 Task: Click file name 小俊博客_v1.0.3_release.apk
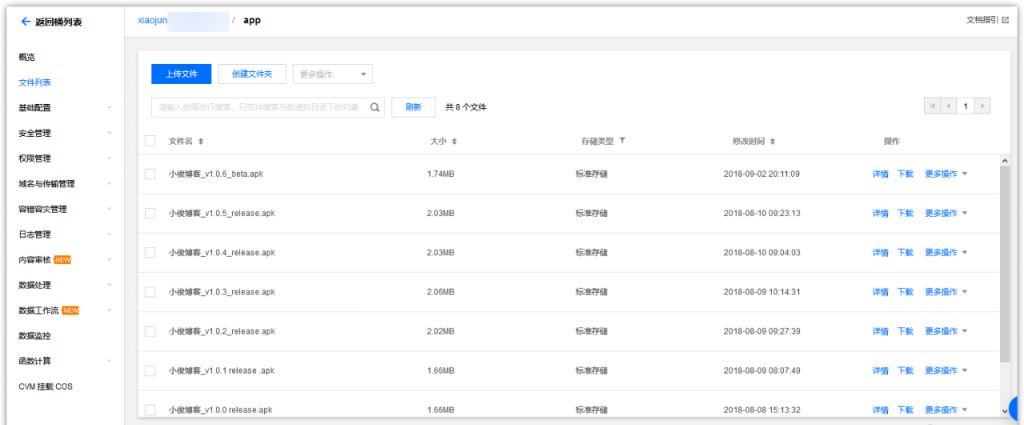pyautogui.click(x=221, y=292)
